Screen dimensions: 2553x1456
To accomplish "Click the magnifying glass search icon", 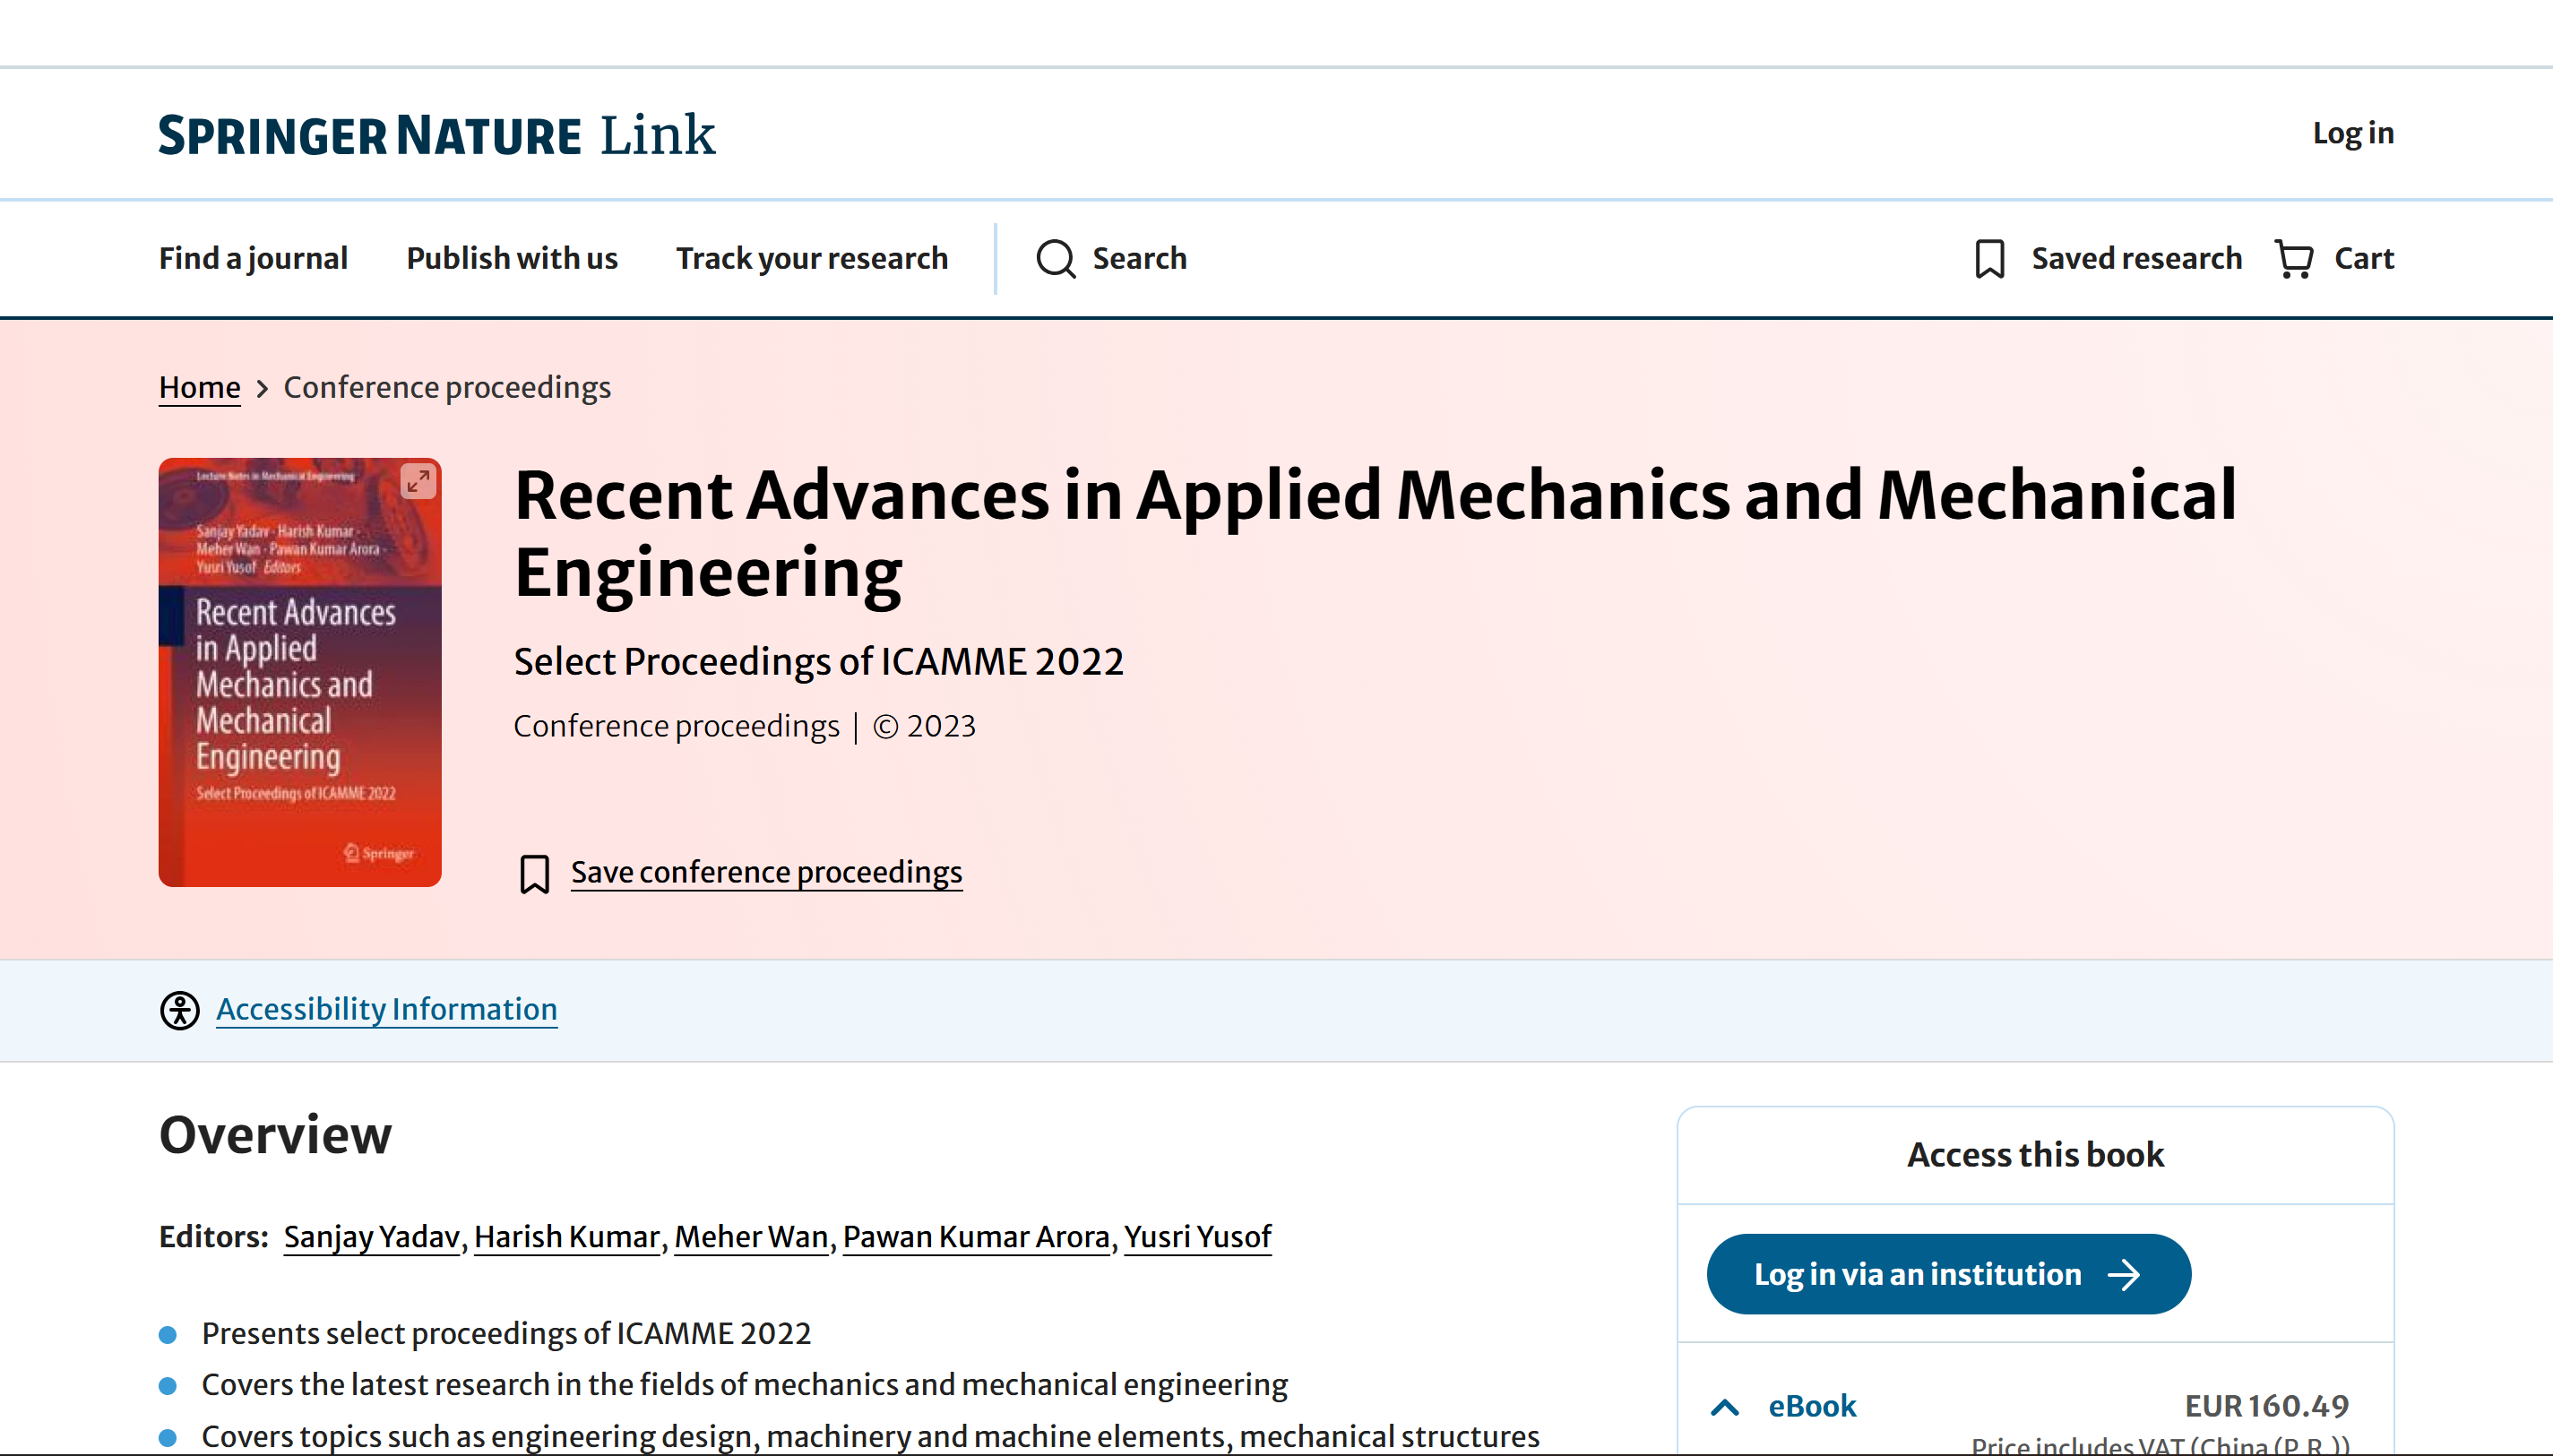I will (x=1055, y=259).
